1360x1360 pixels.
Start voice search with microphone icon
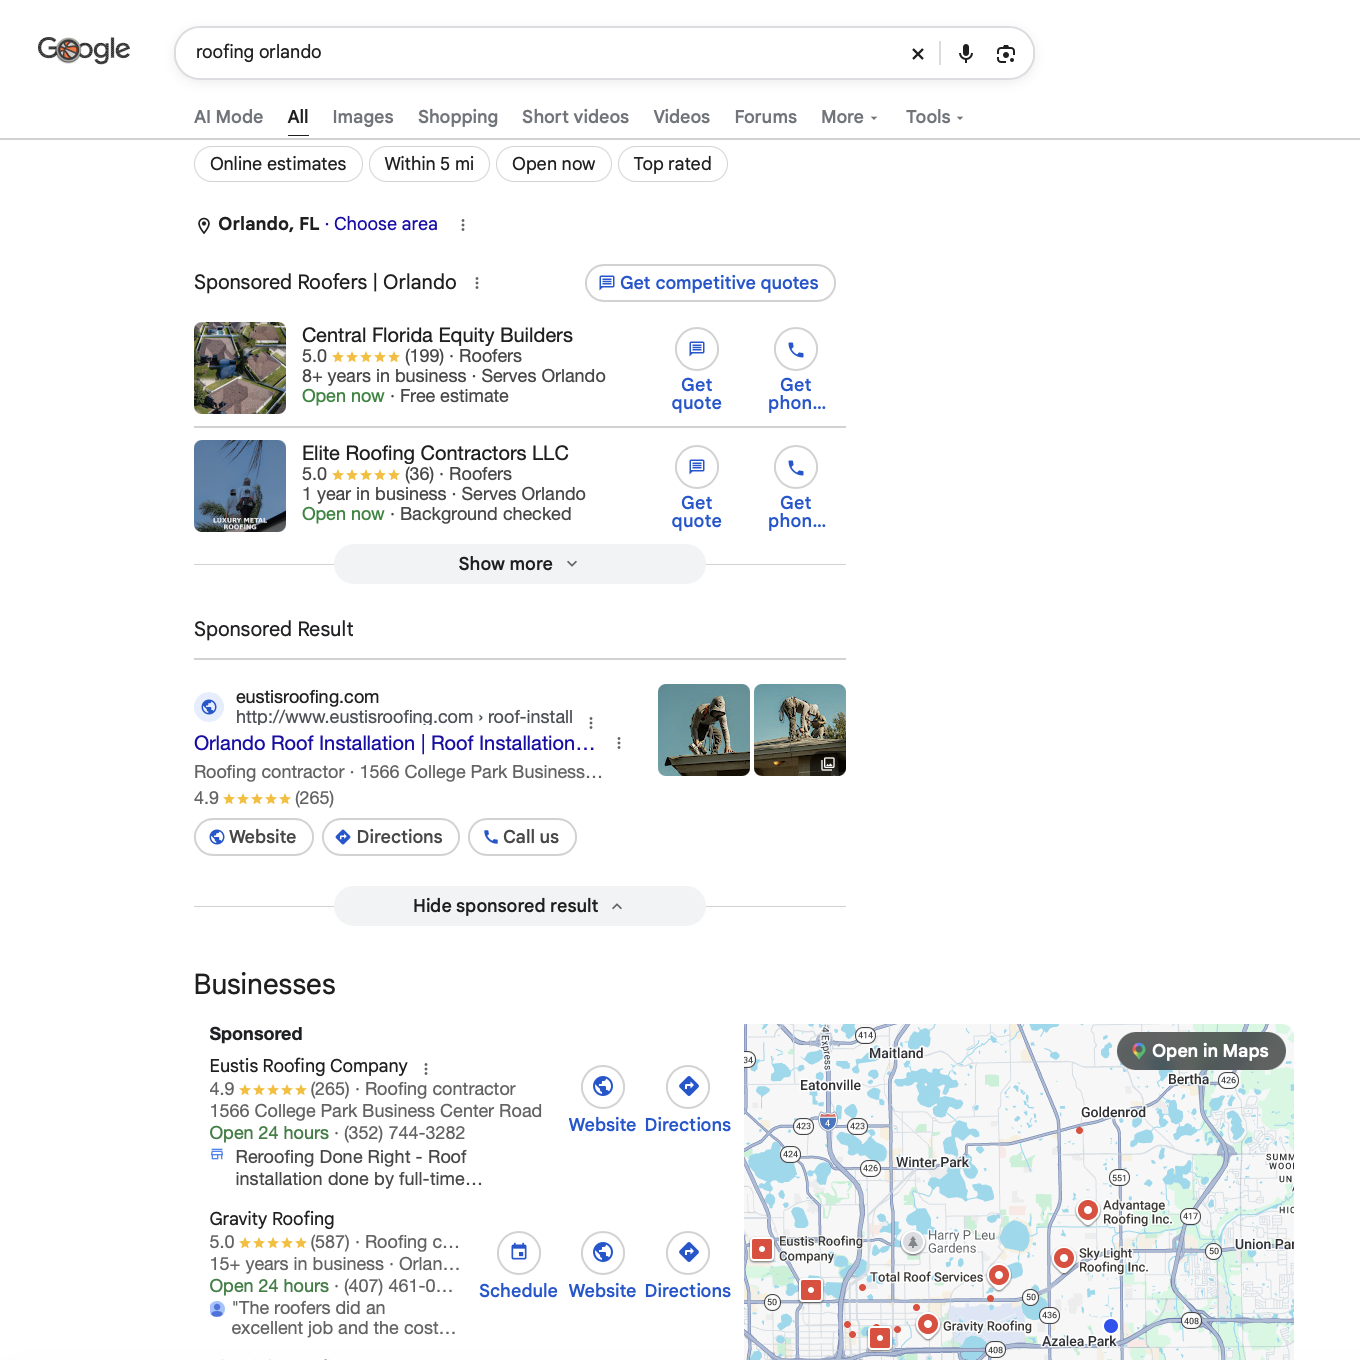(966, 54)
